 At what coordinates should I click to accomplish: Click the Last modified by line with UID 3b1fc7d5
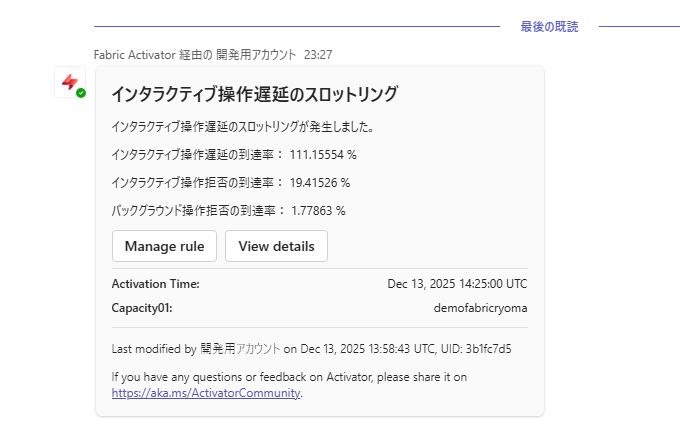coord(311,349)
